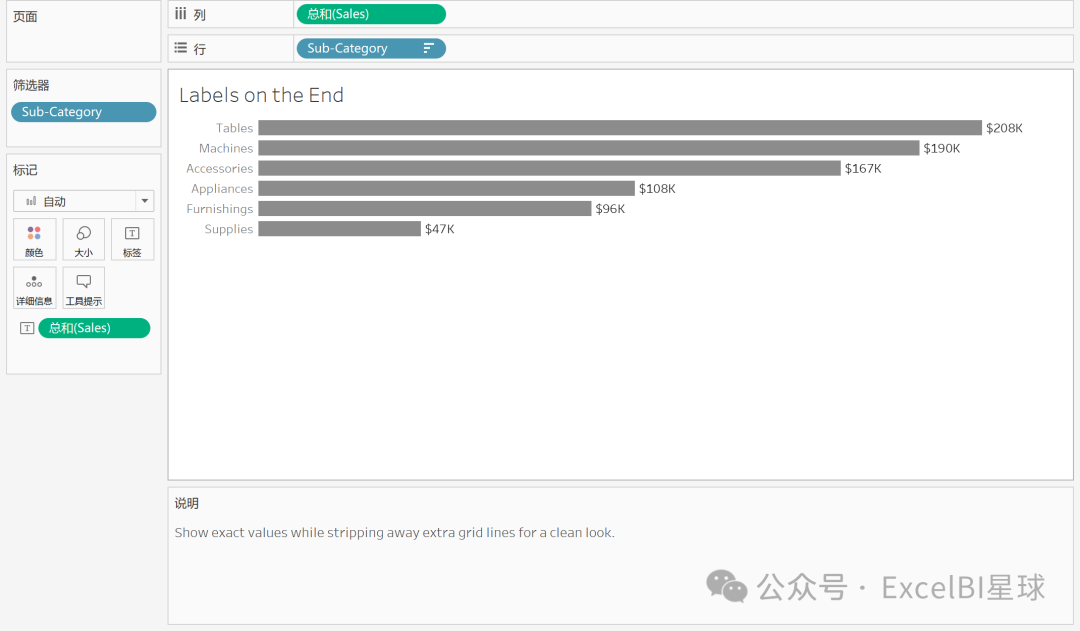Select the Sub-Category pill on Rows

point(360,48)
